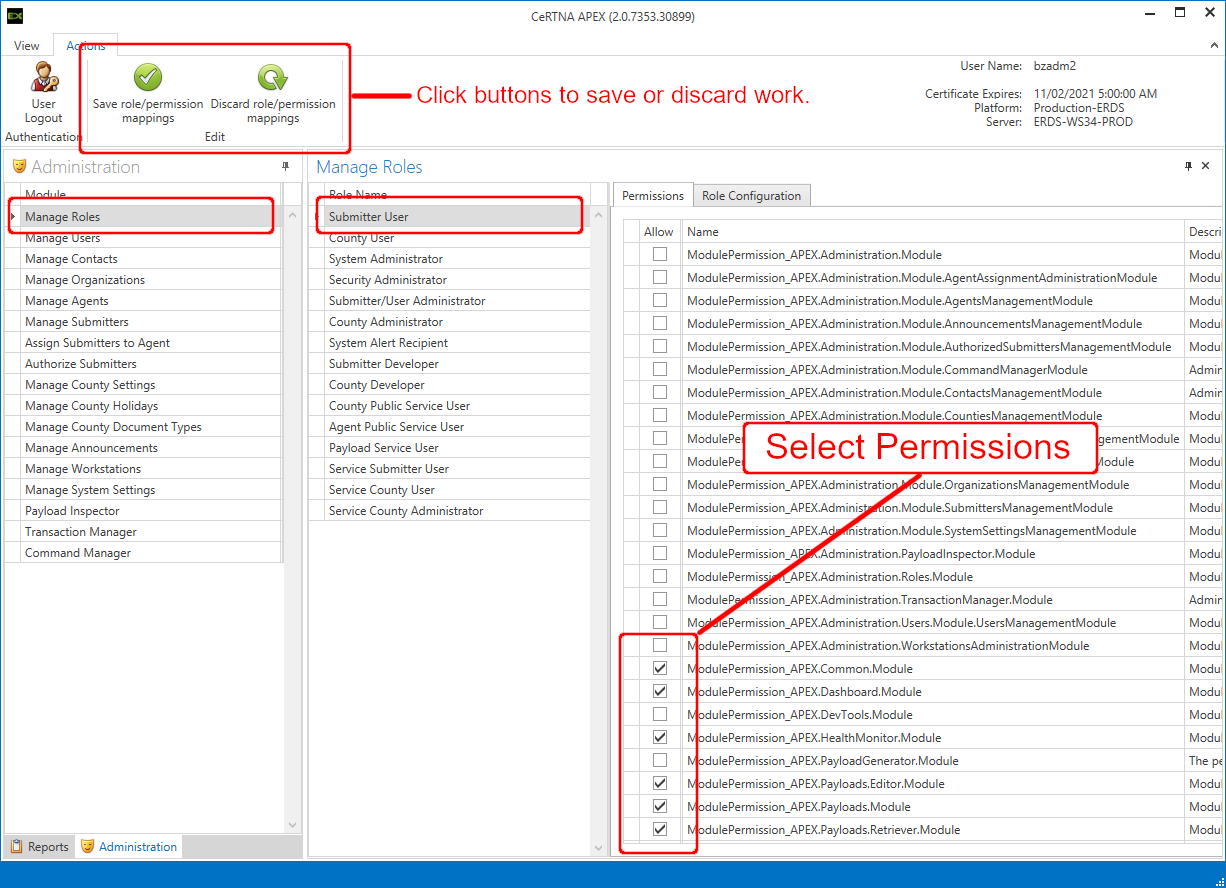The width and height of the screenshot is (1226, 888).
Task: Open the View ribbon tab
Action: [x=27, y=46]
